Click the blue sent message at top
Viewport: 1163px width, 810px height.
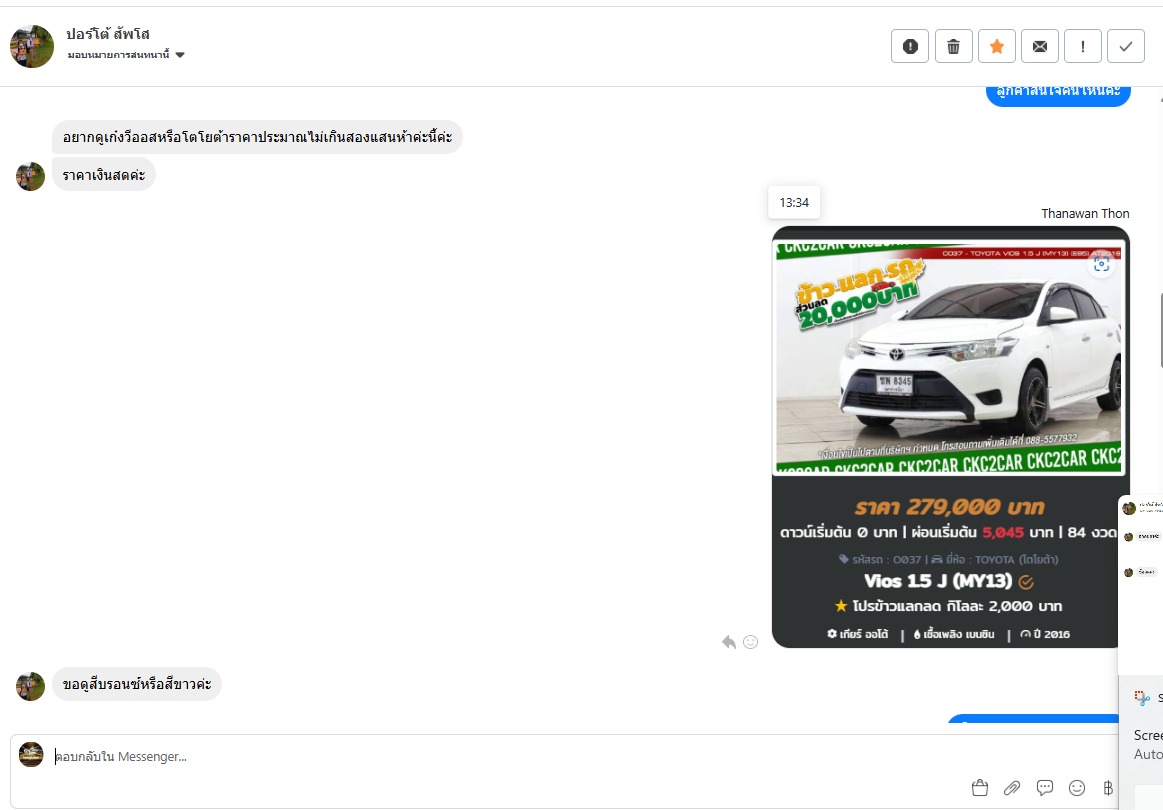coord(1058,94)
